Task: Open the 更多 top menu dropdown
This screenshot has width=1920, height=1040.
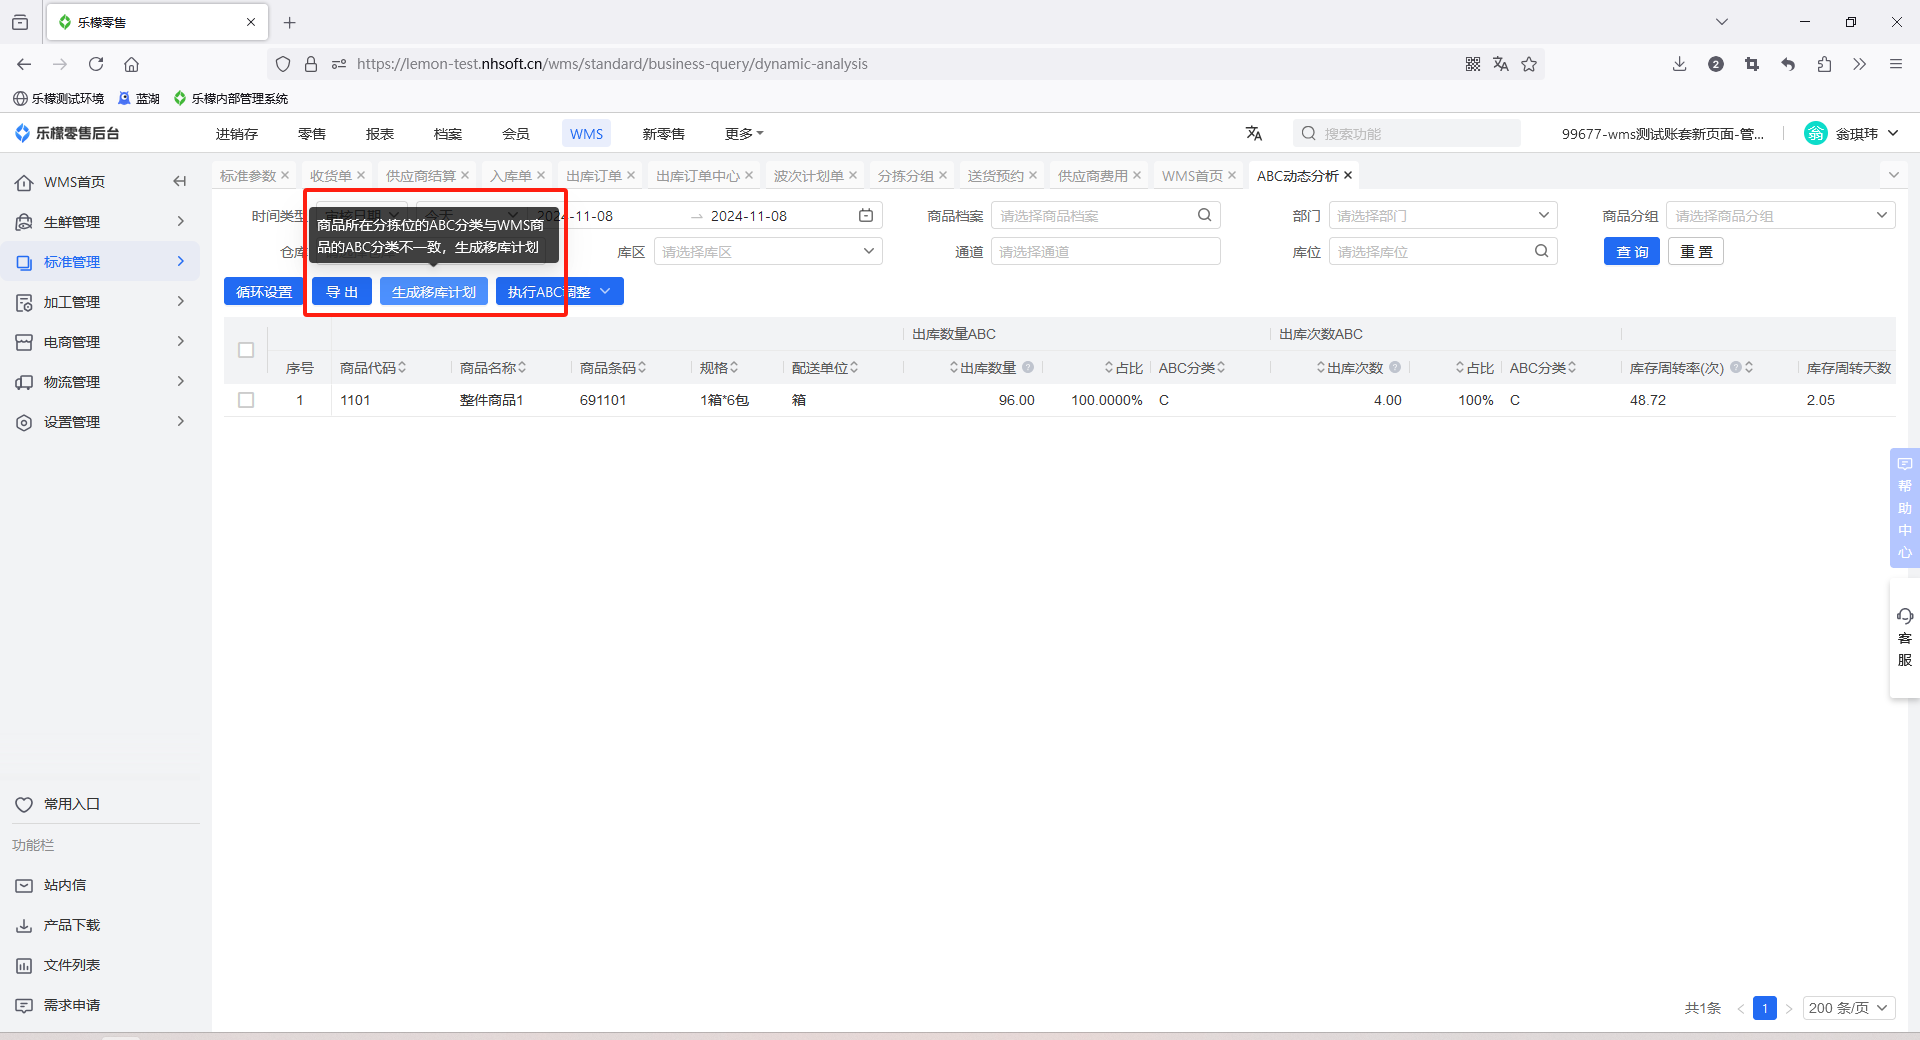Action: pyautogui.click(x=744, y=133)
